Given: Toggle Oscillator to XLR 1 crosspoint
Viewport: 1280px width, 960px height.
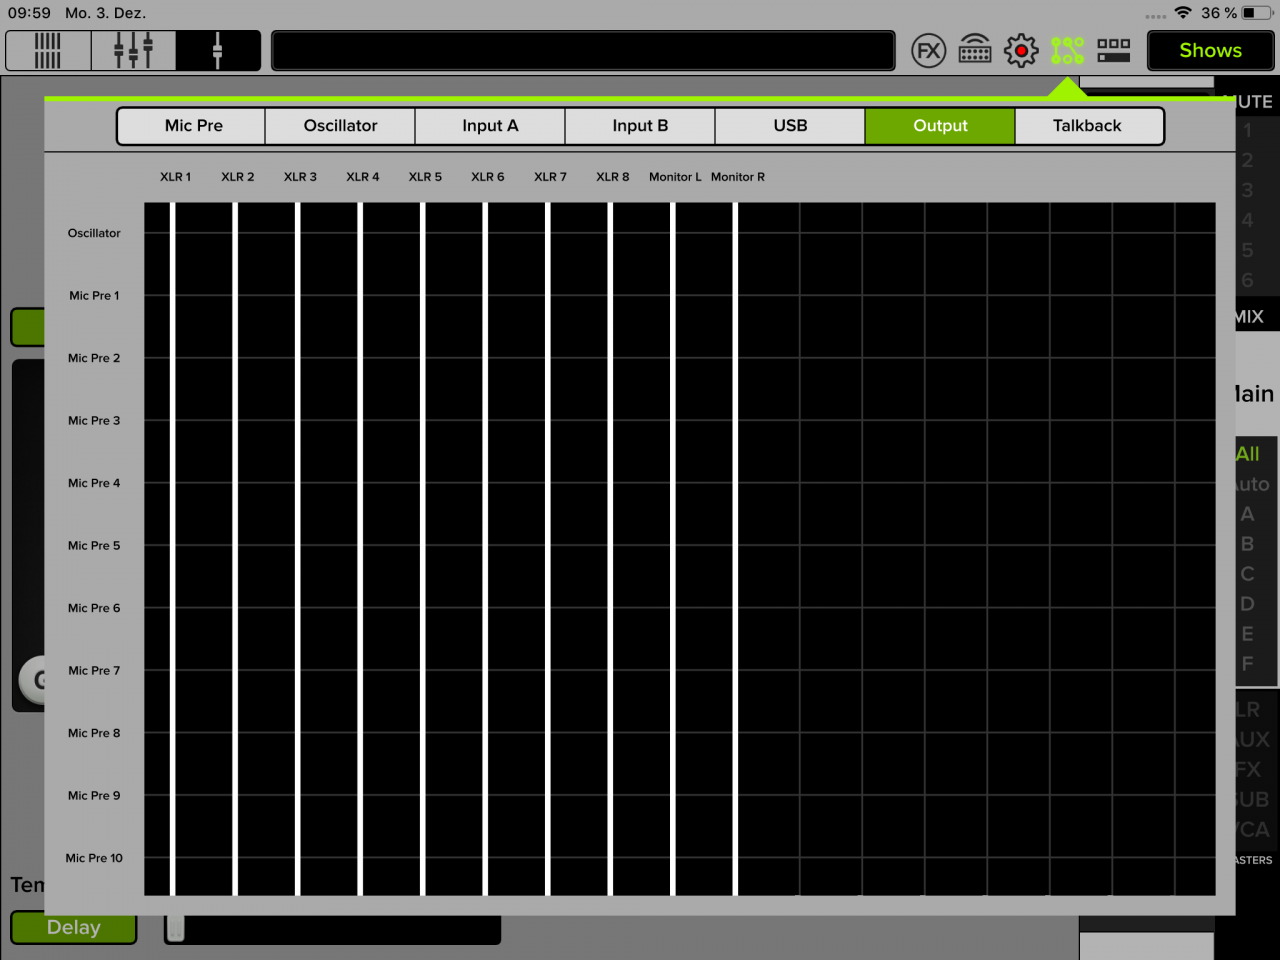Looking at the screenshot, I should (x=174, y=233).
